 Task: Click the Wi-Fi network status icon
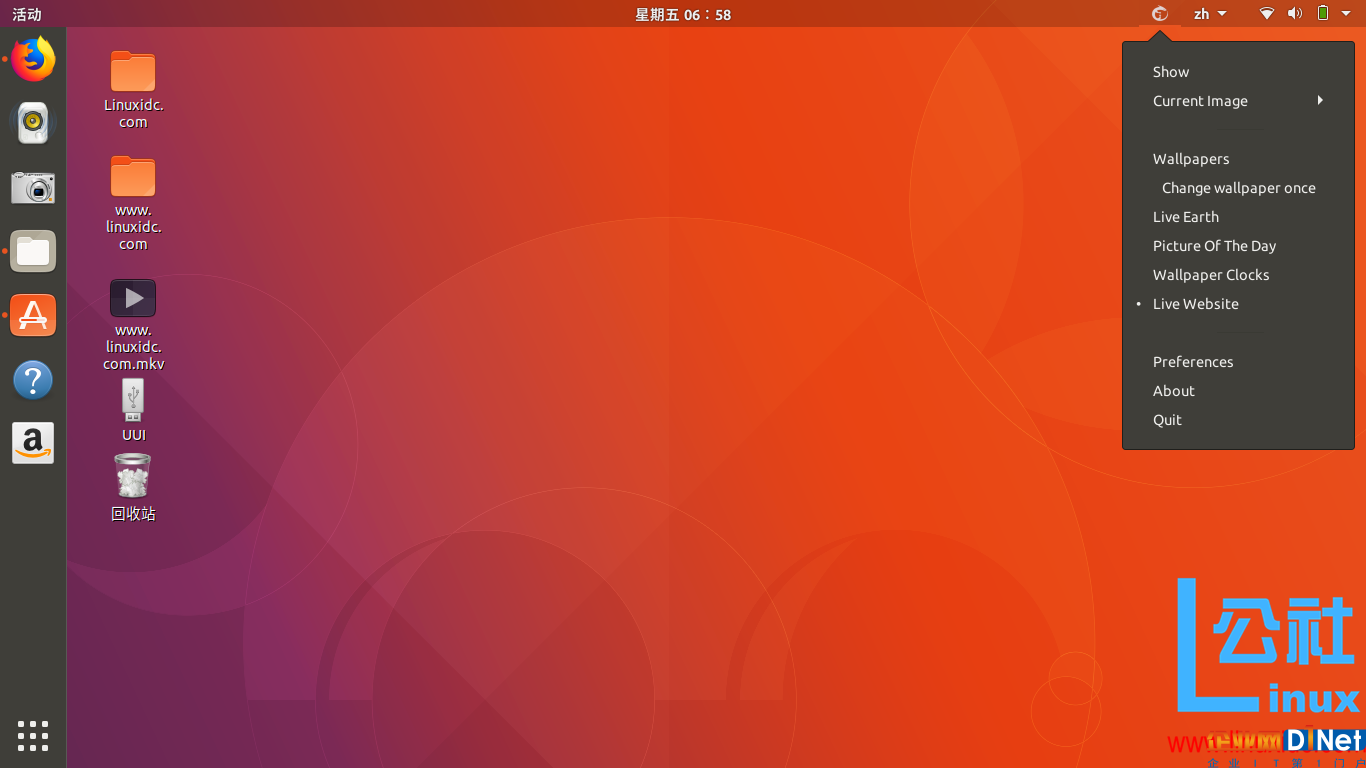(1267, 14)
